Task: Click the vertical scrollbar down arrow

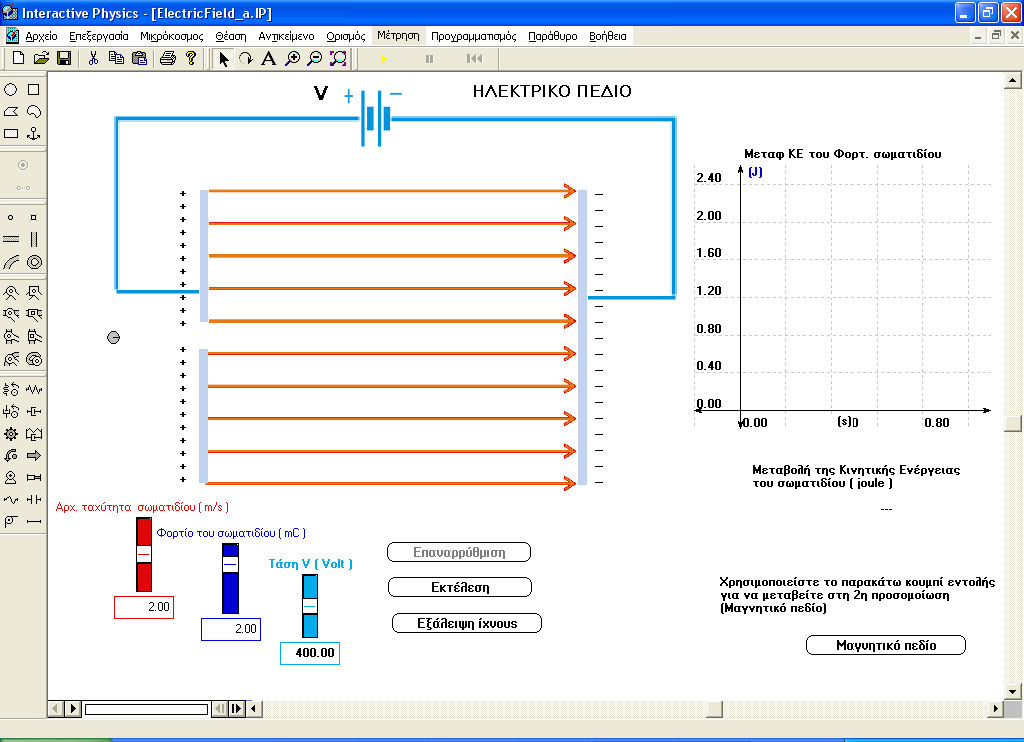Action: coord(1012,691)
